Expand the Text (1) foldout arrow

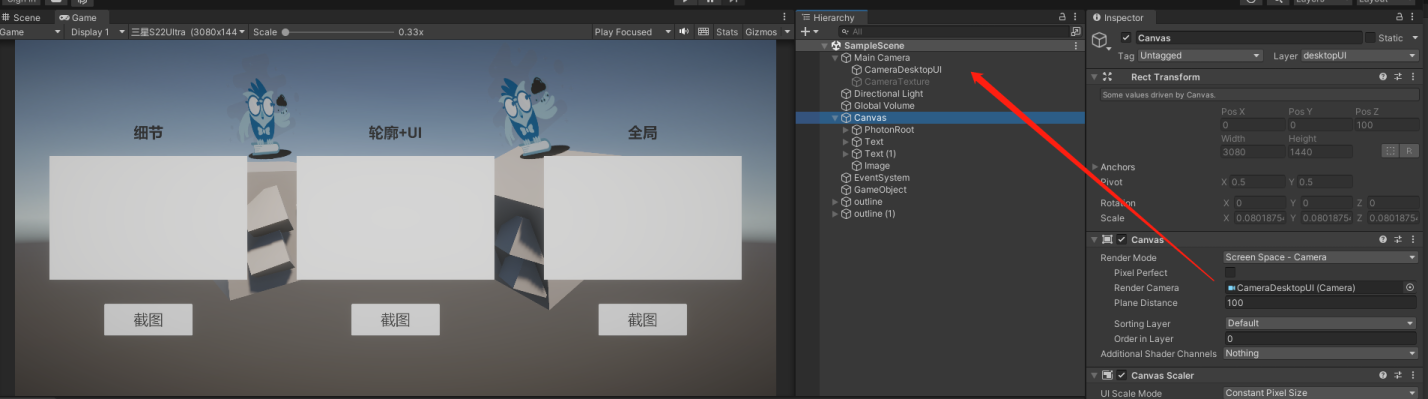point(846,154)
